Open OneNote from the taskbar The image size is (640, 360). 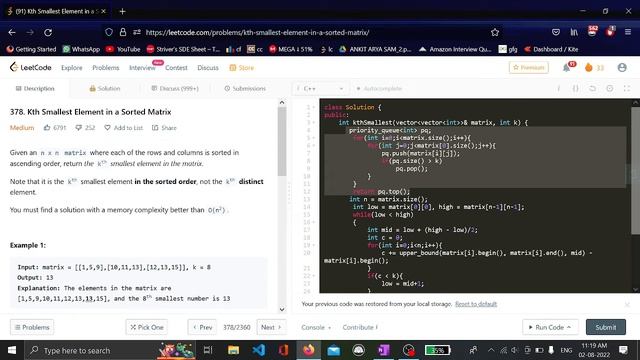tap(383, 350)
